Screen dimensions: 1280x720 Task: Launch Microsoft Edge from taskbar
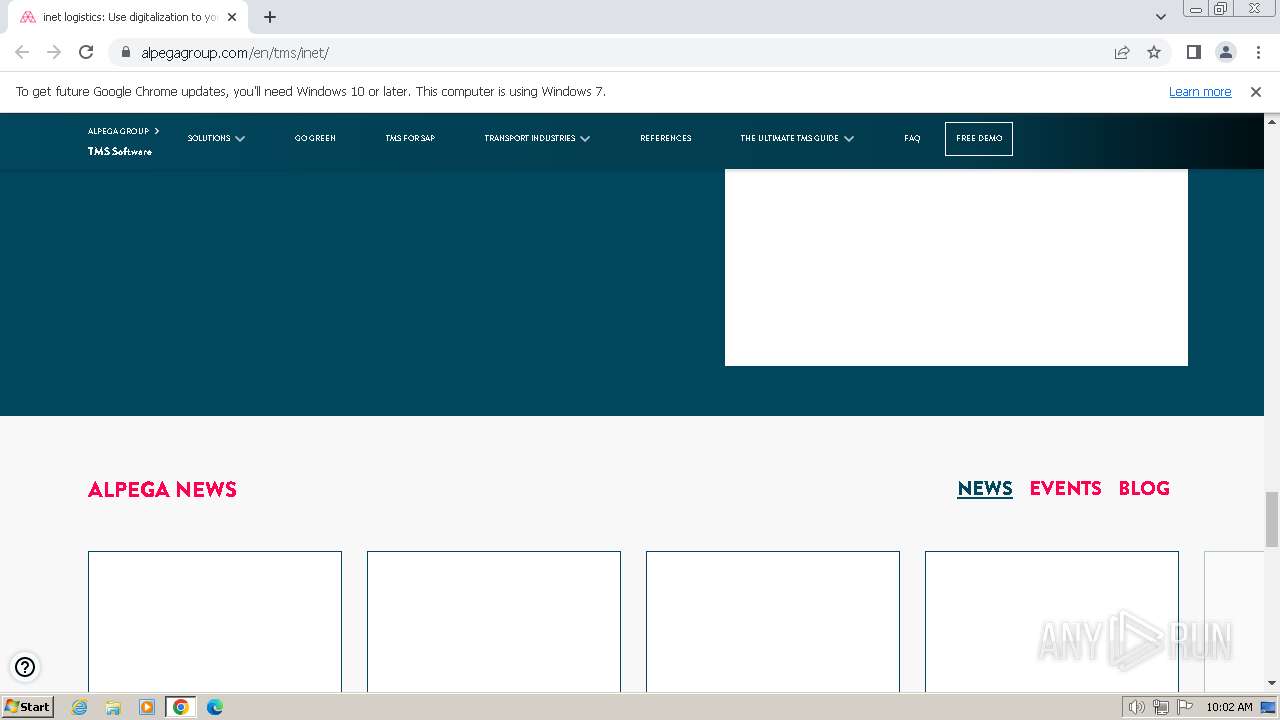pyautogui.click(x=215, y=707)
